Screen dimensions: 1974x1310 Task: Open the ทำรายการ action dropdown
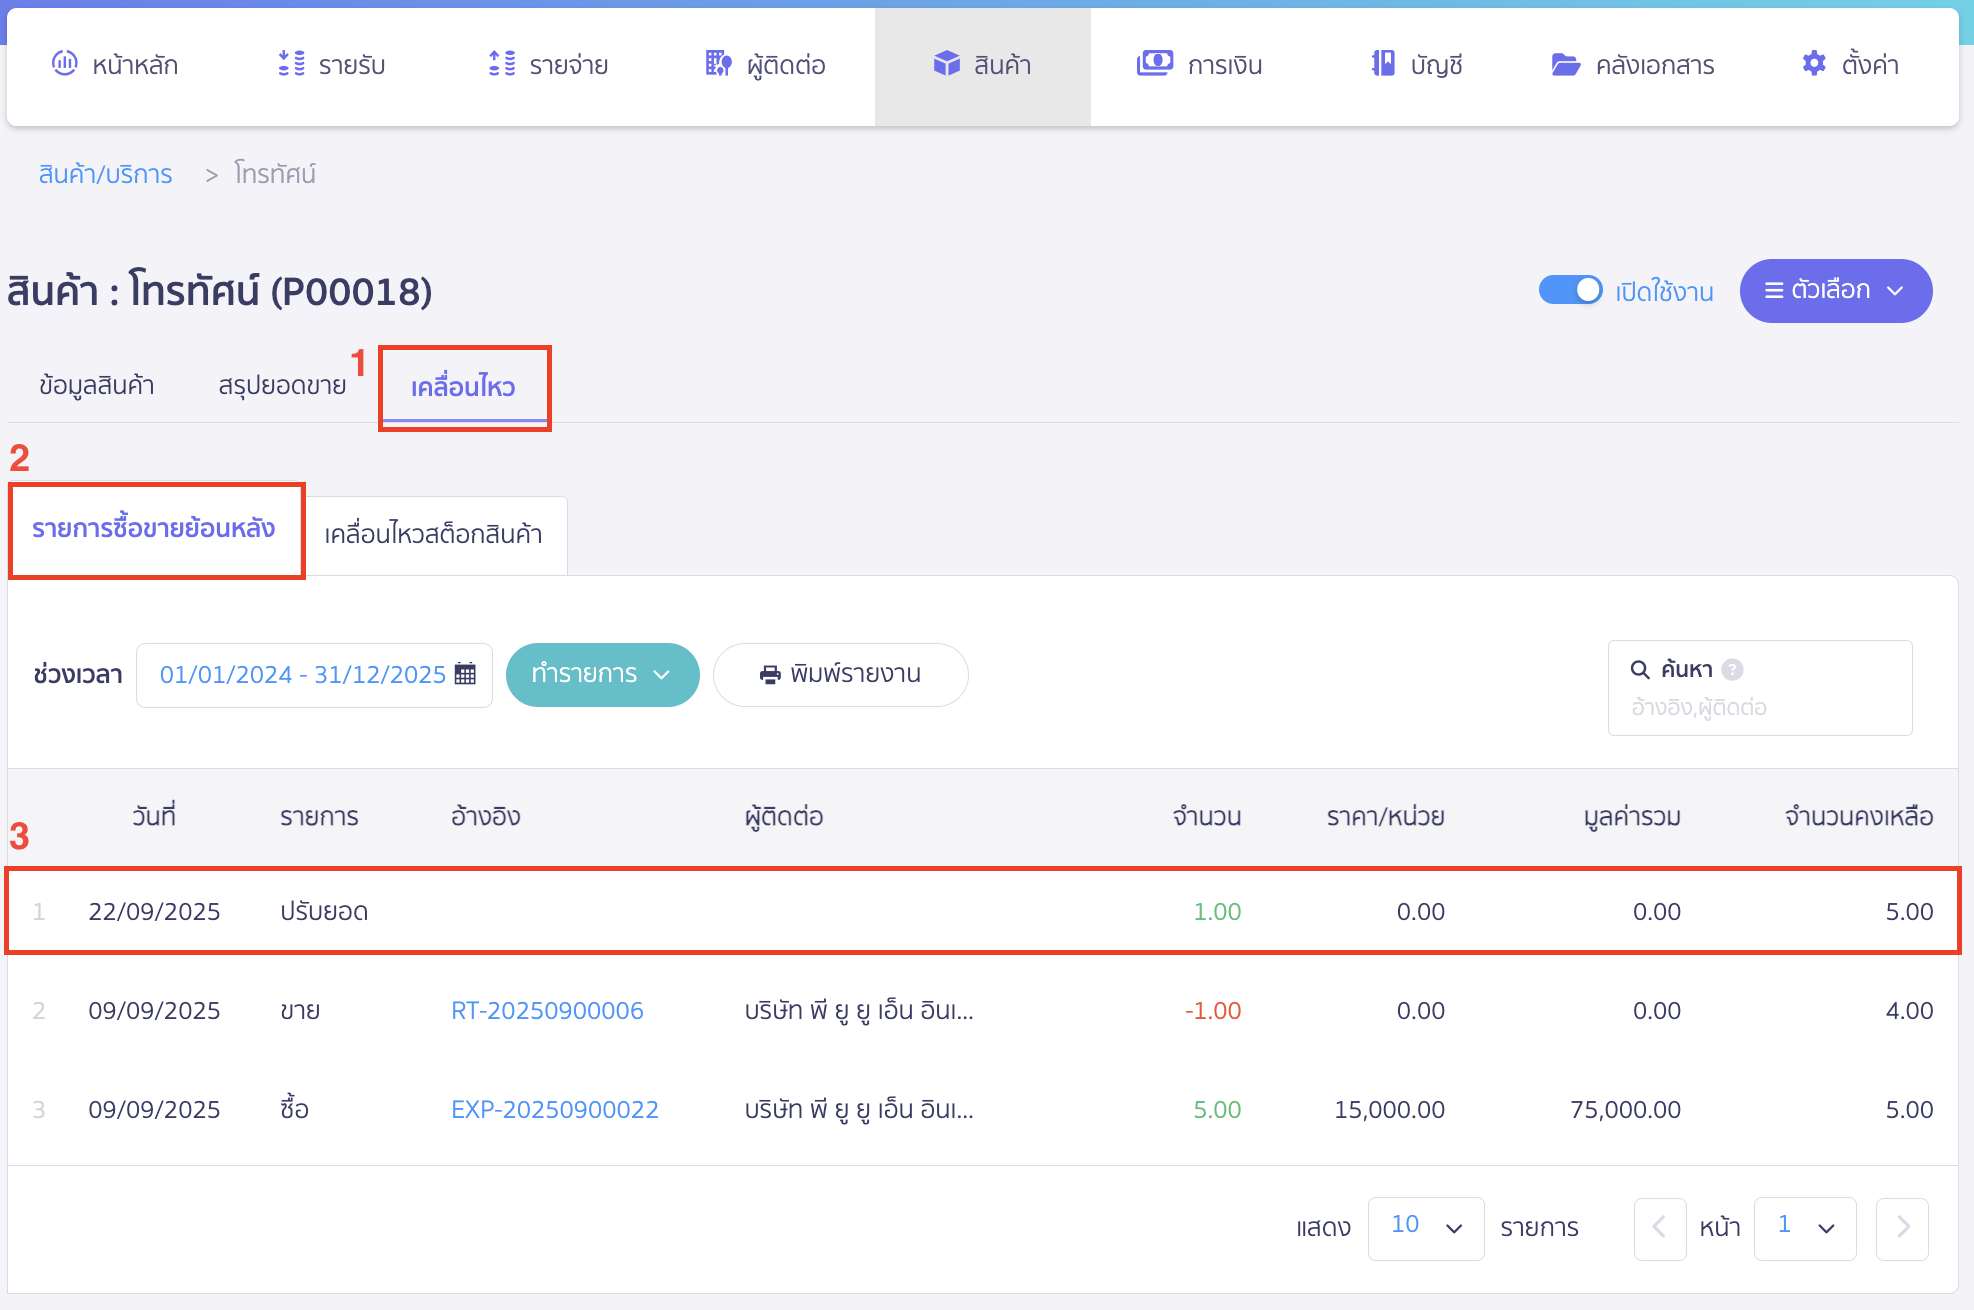point(602,675)
